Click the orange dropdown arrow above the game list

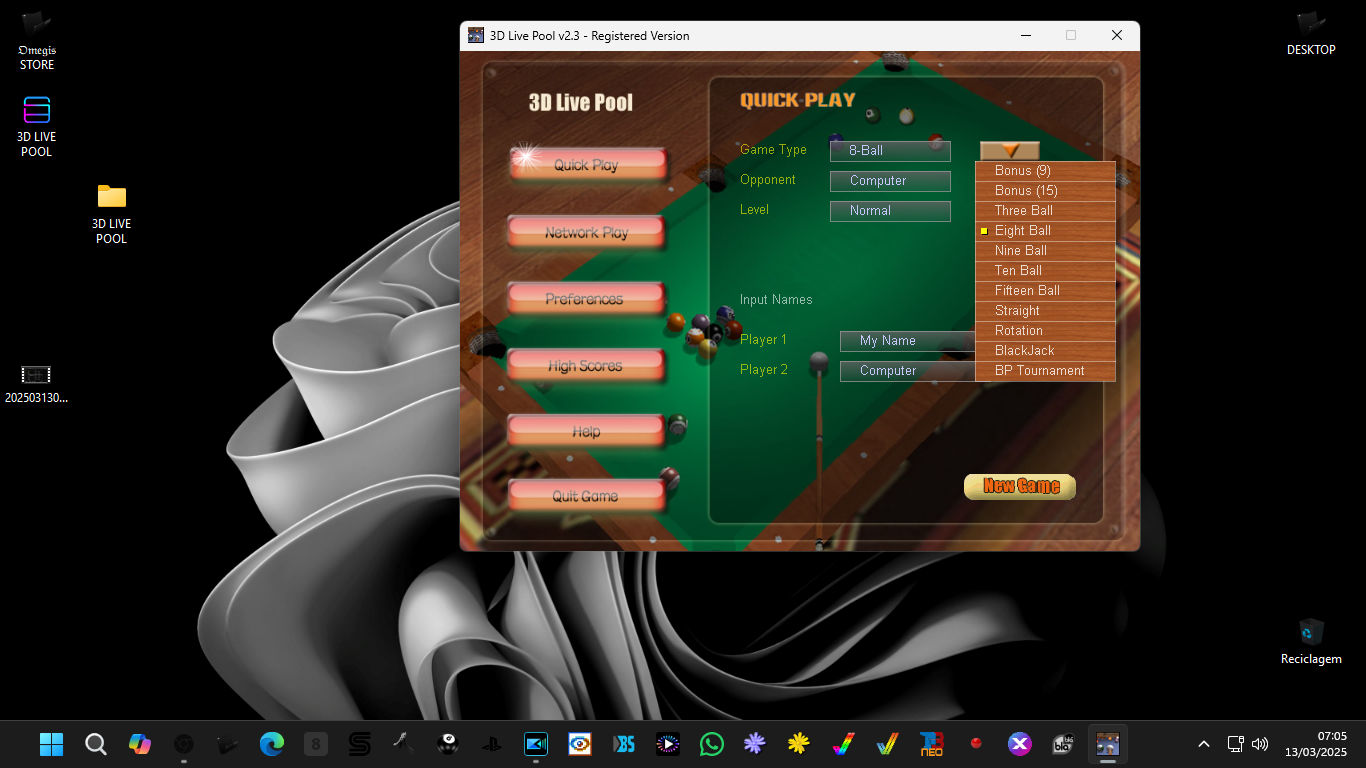point(1010,151)
